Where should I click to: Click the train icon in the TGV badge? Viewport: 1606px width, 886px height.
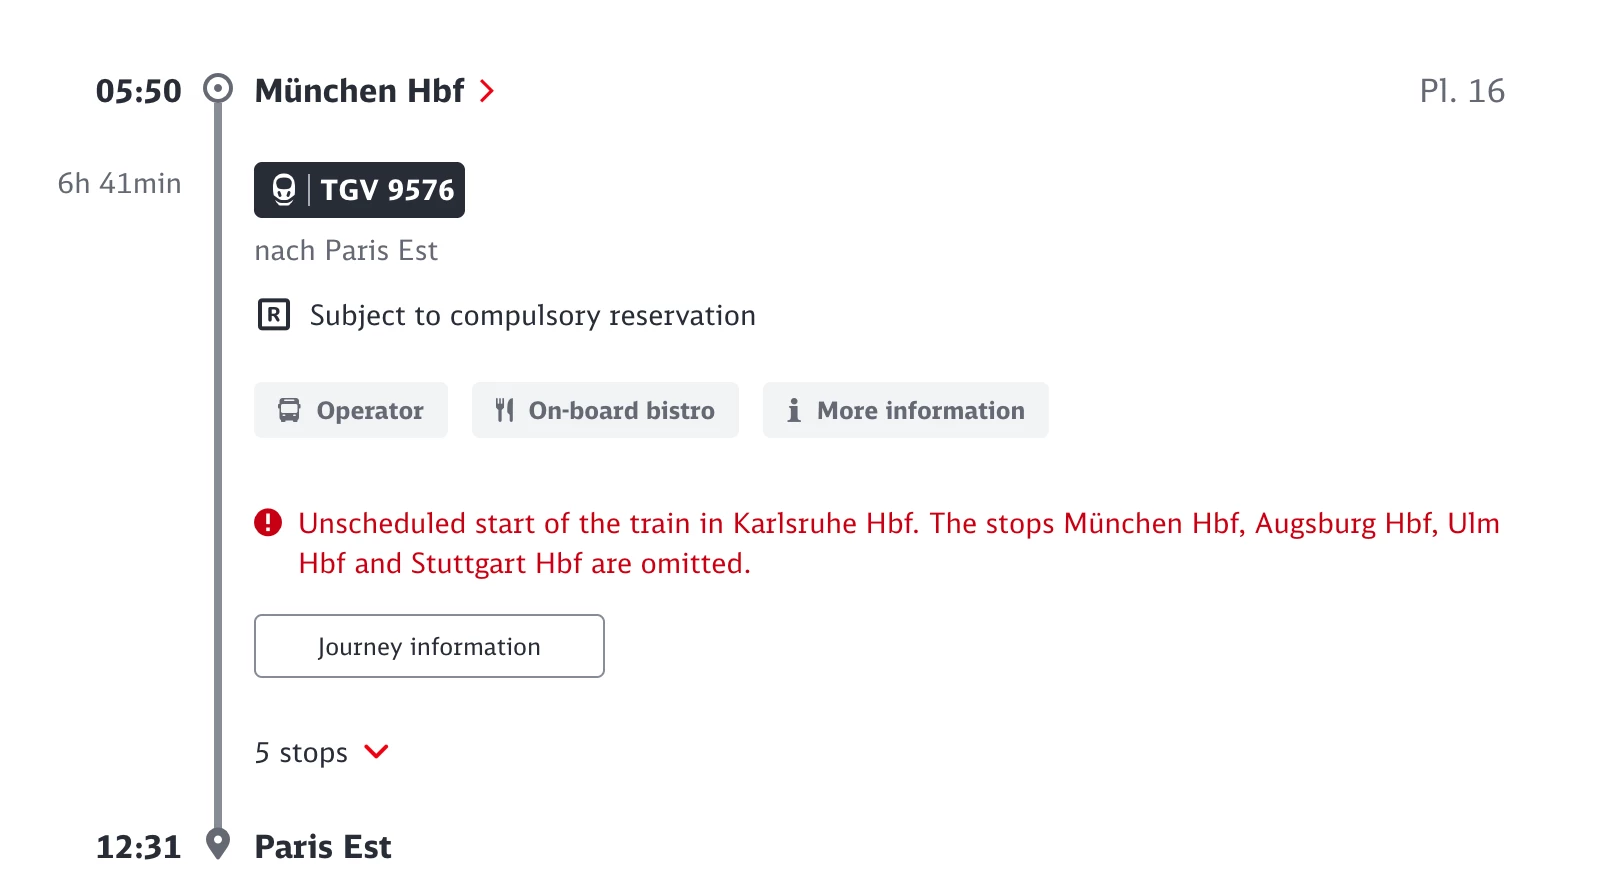(284, 190)
